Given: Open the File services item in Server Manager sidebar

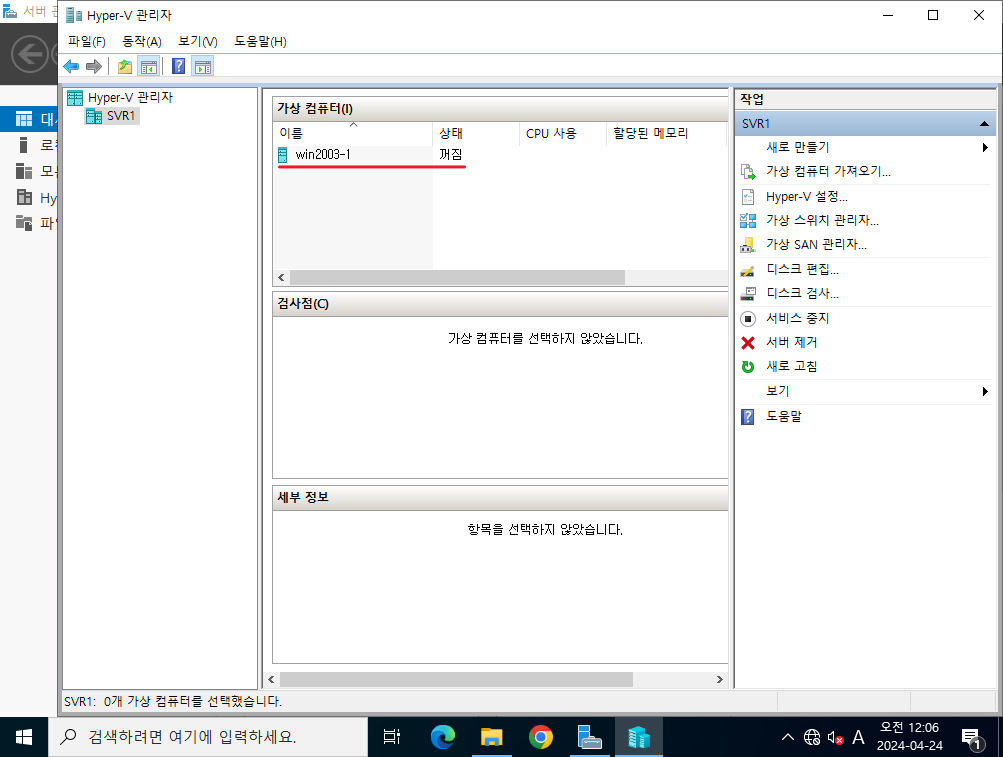Looking at the screenshot, I should [29, 223].
